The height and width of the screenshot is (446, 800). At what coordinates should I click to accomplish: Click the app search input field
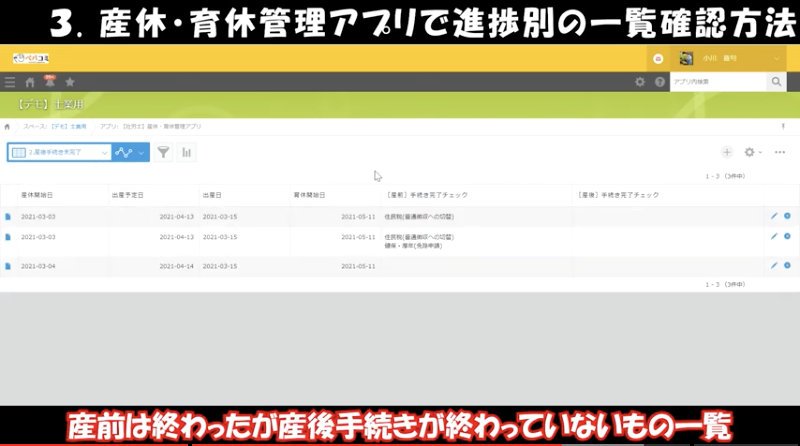coord(717,82)
